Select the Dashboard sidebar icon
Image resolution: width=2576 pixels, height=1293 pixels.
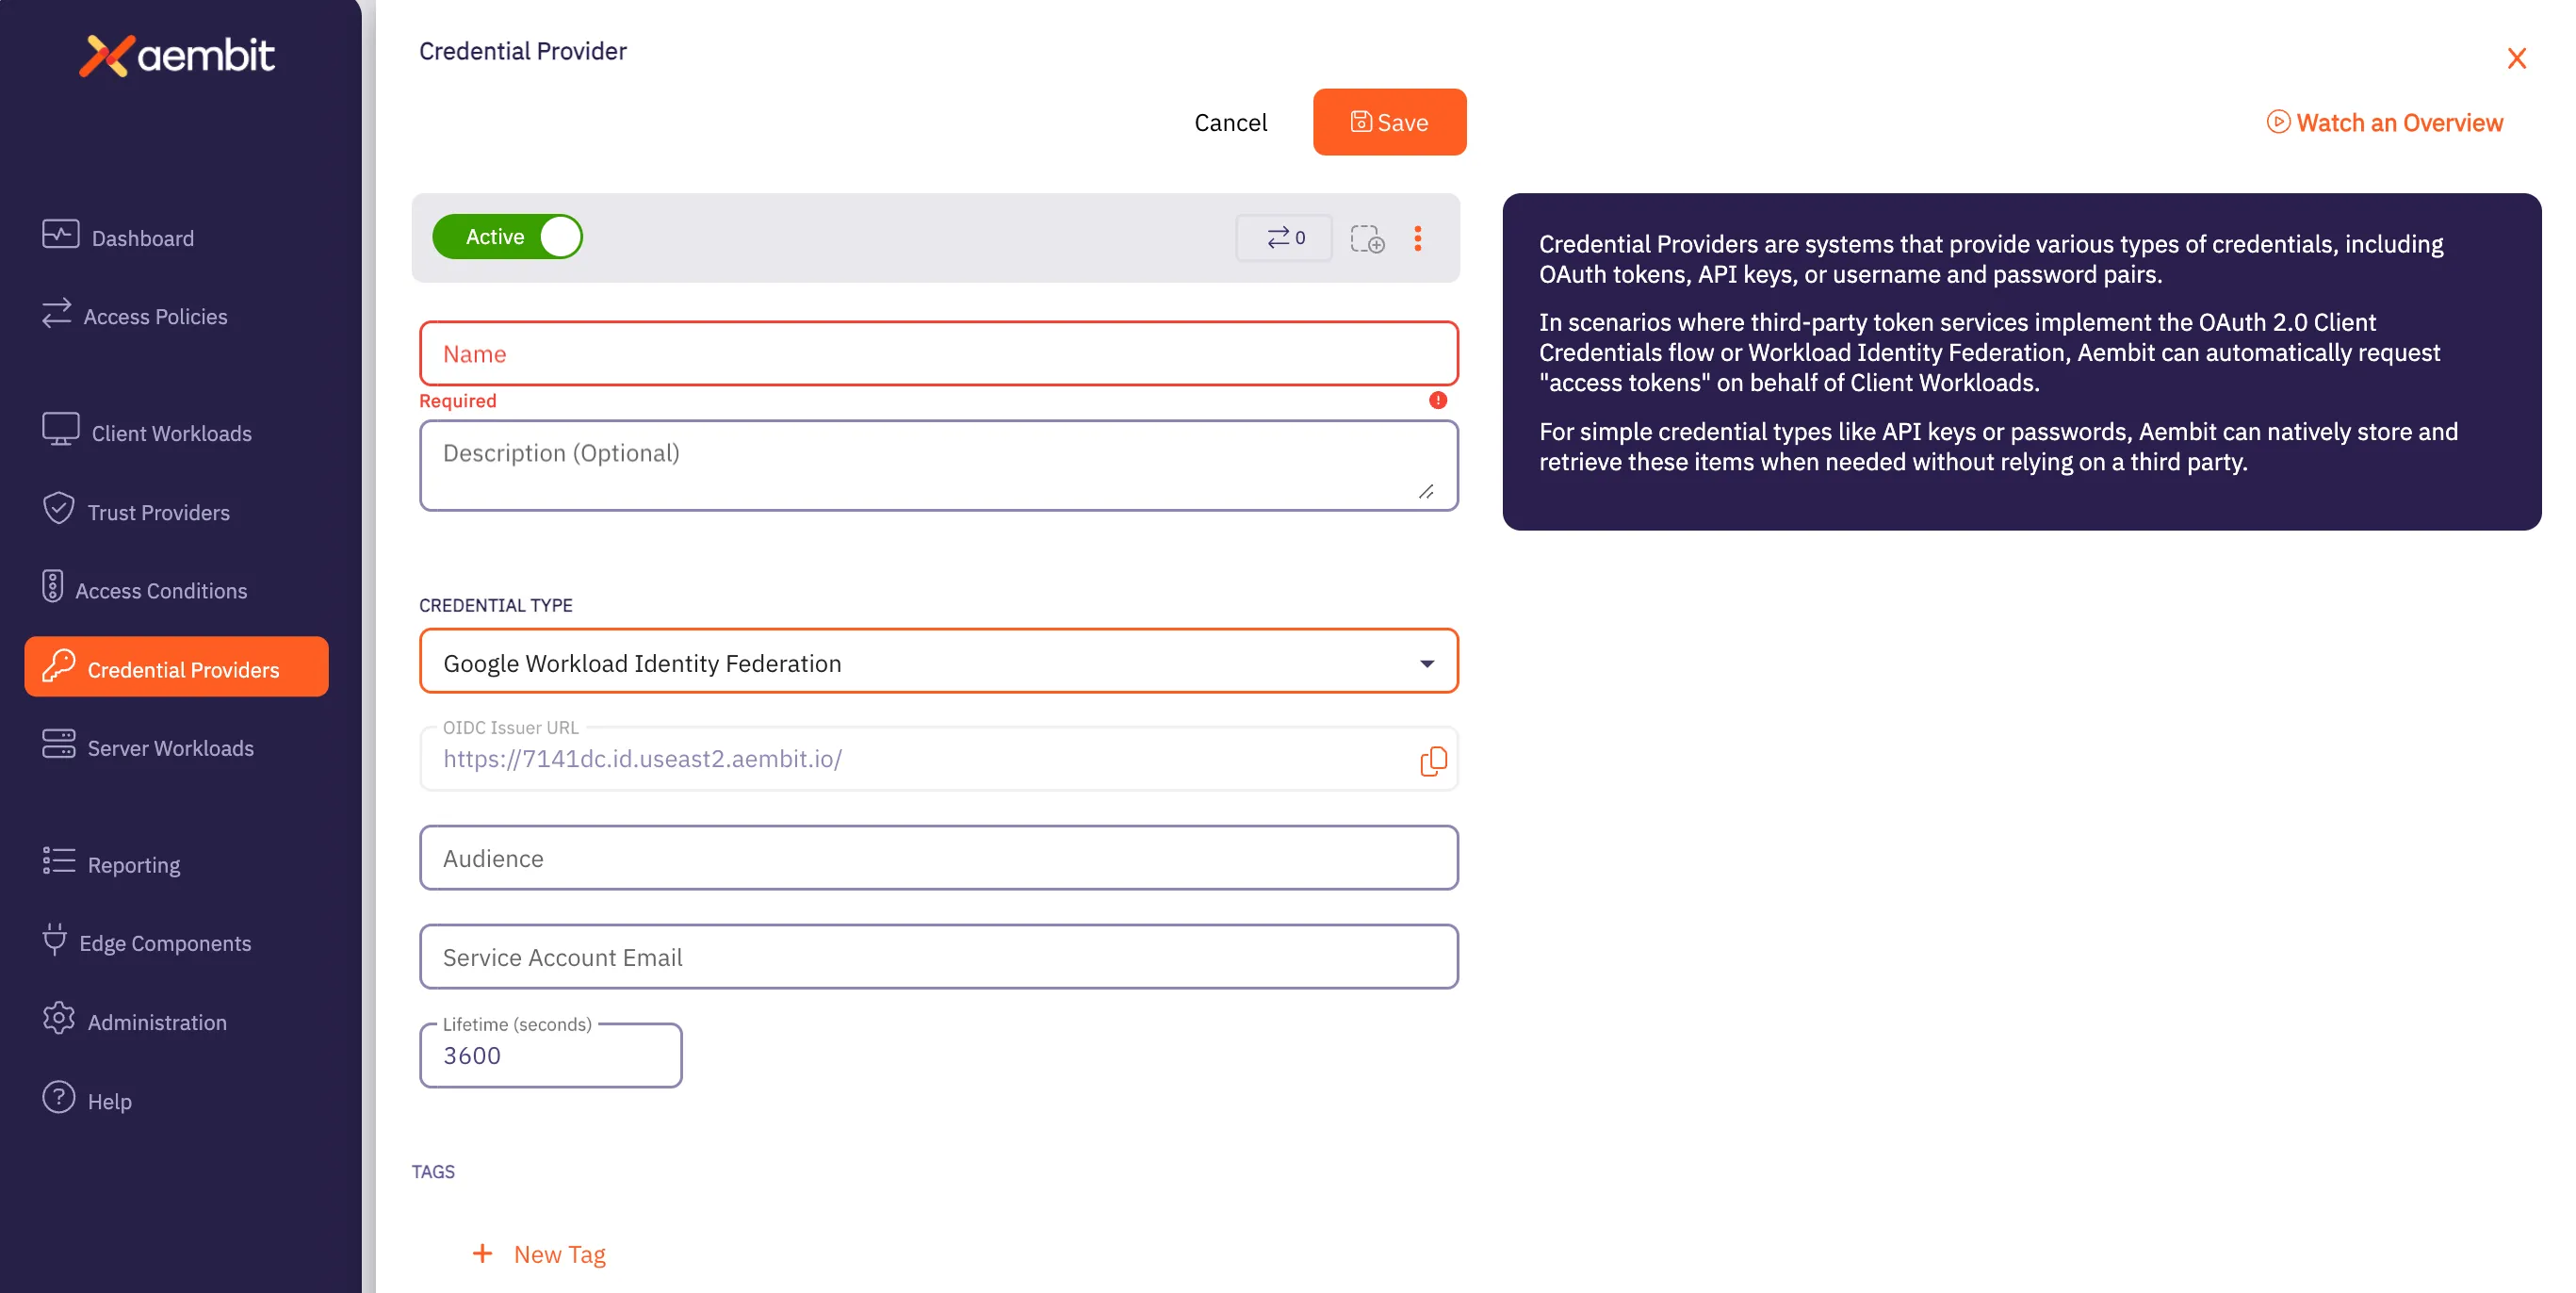pos(142,237)
